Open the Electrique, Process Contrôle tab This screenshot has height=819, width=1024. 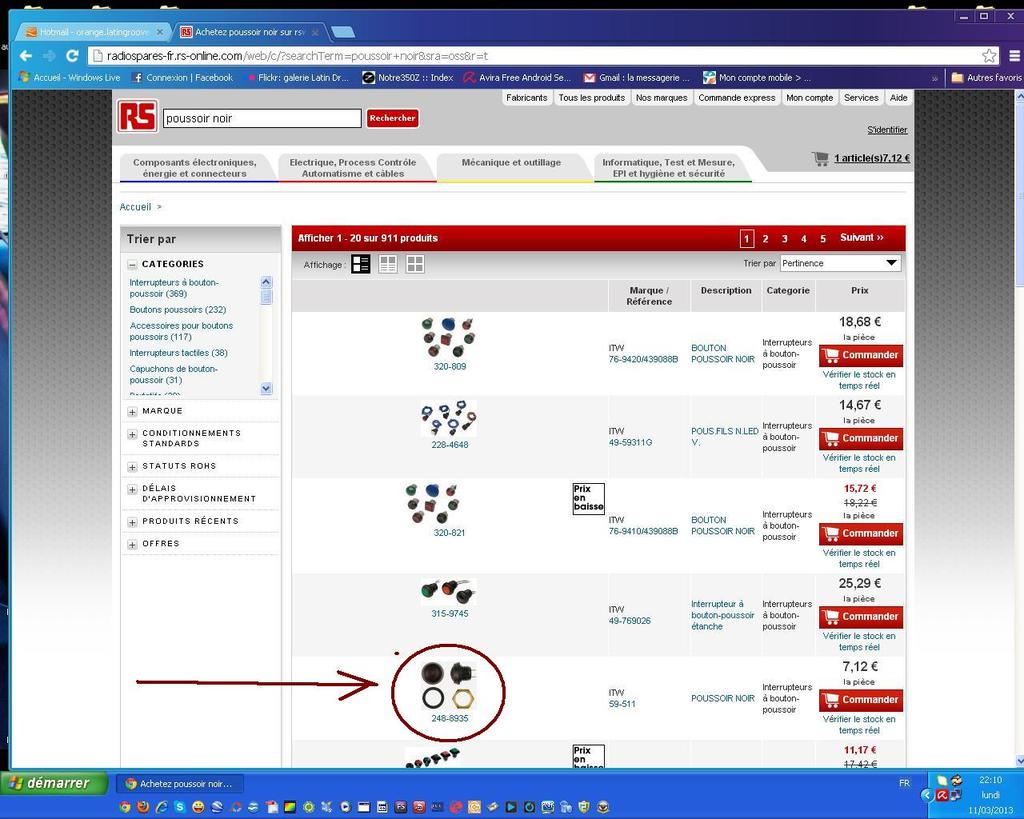point(353,168)
